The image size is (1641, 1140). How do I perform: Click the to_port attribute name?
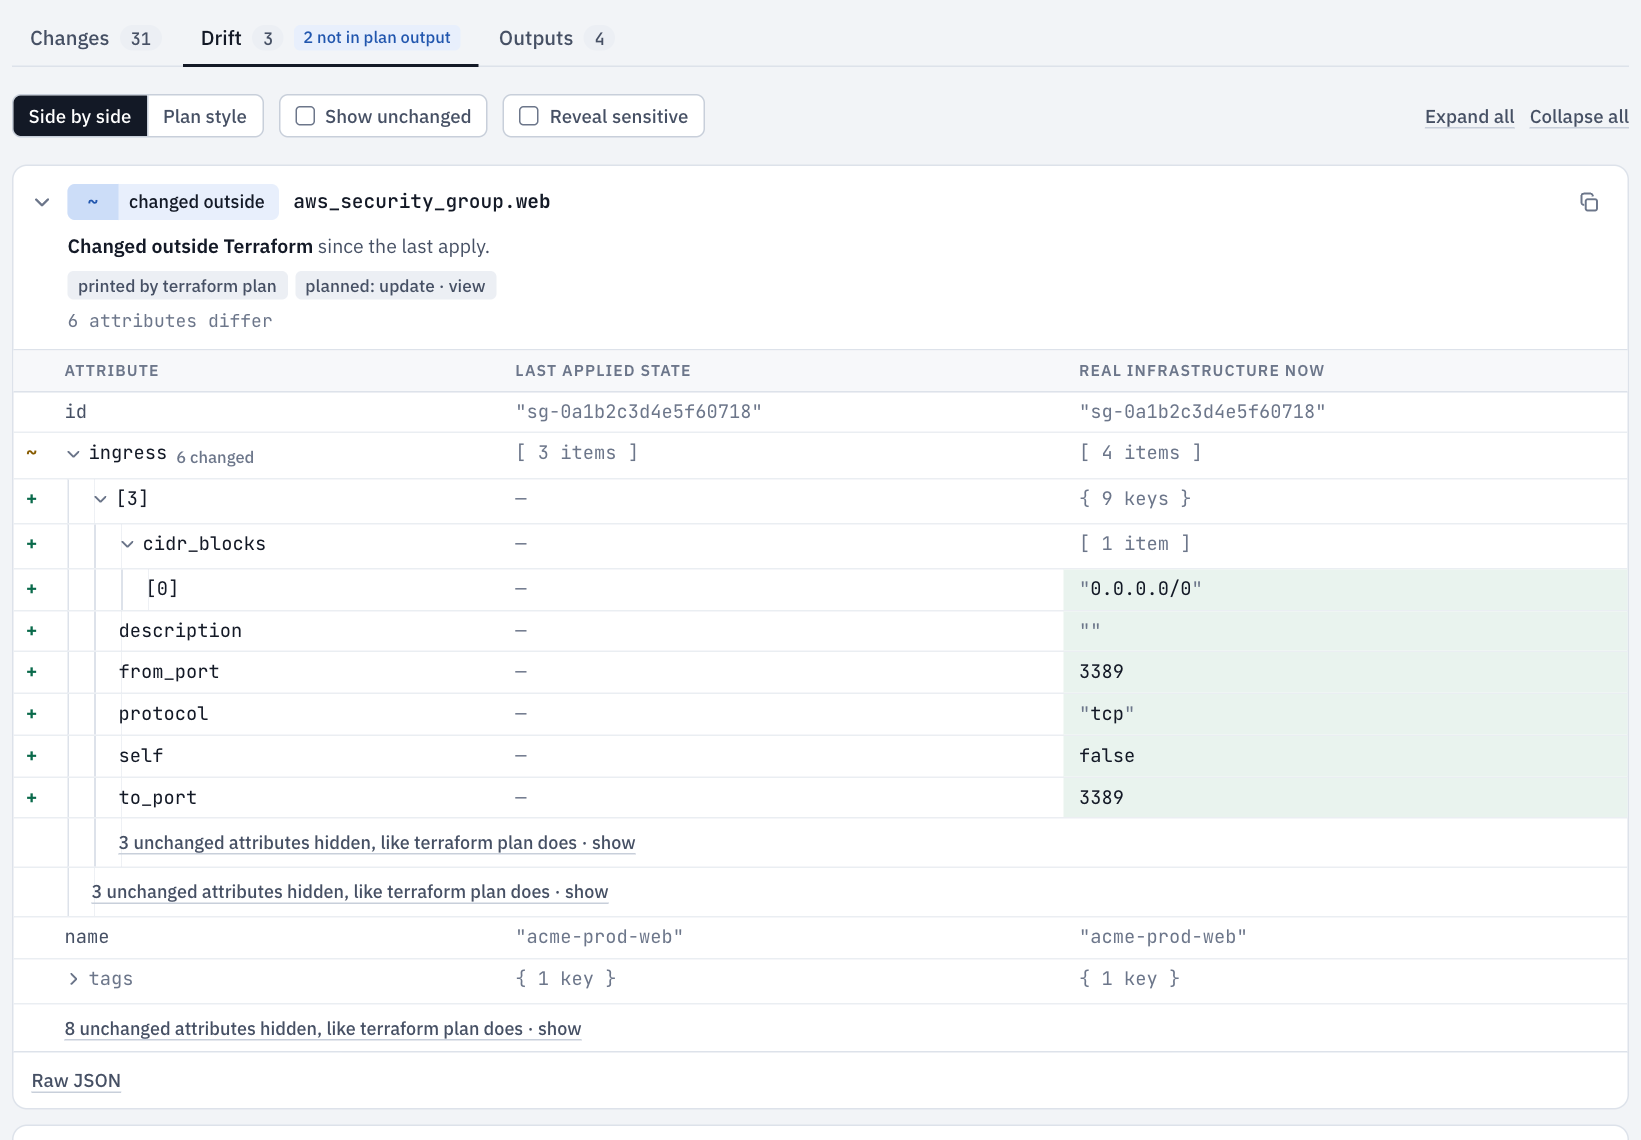[x=158, y=798]
